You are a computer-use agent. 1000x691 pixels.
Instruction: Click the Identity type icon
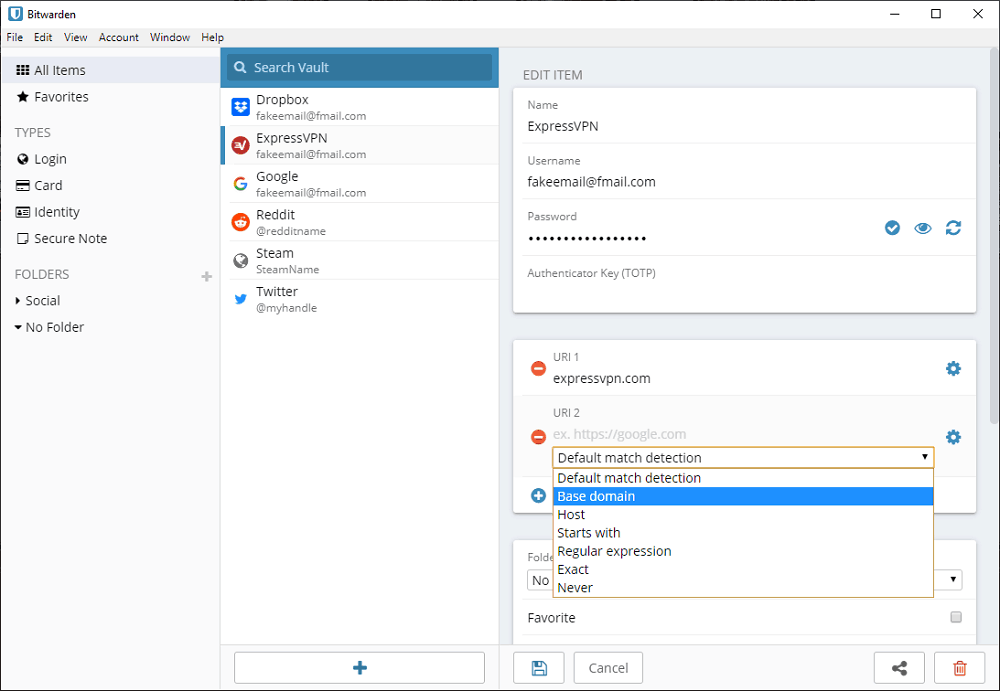click(23, 212)
